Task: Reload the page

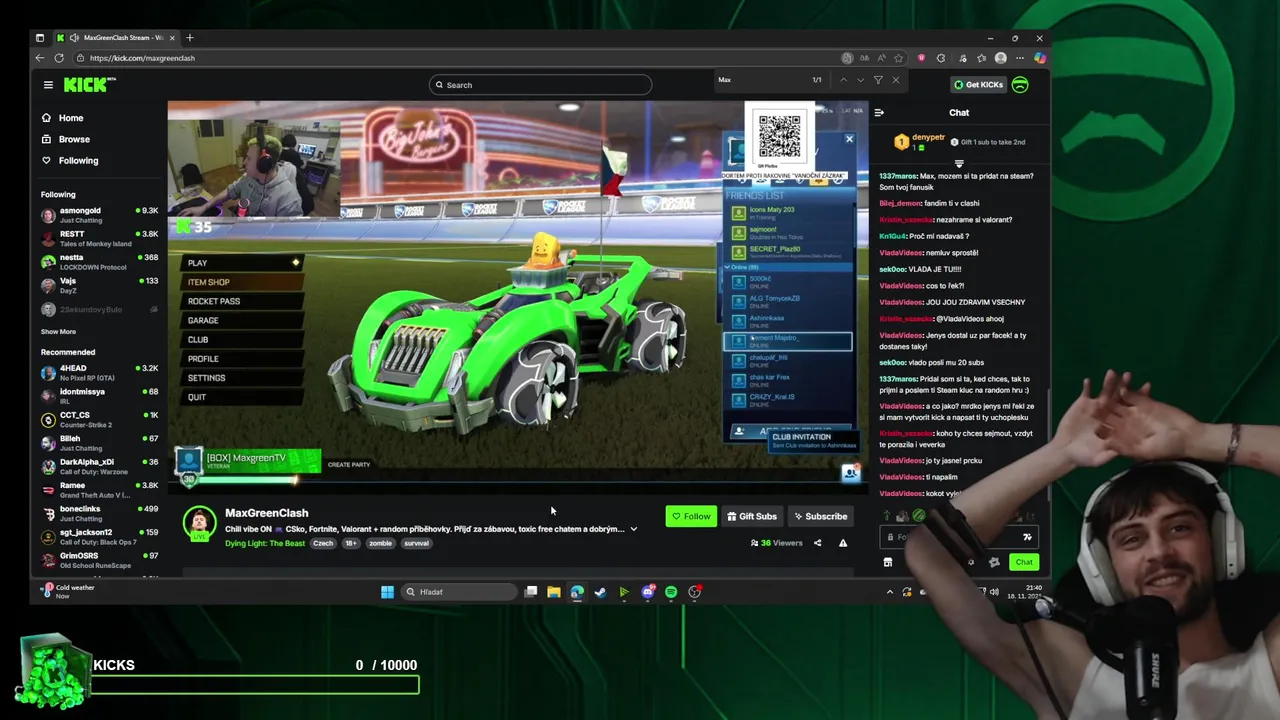Action: point(59,58)
